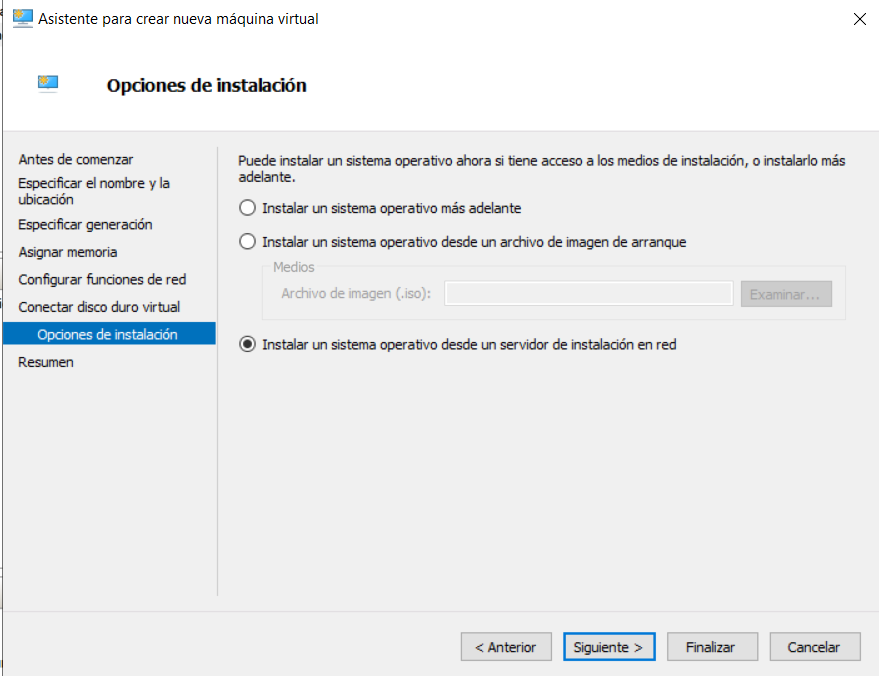879x676 pixels.
Task: Open the 'Asignar memoria' step
Action: coord(67,252)
